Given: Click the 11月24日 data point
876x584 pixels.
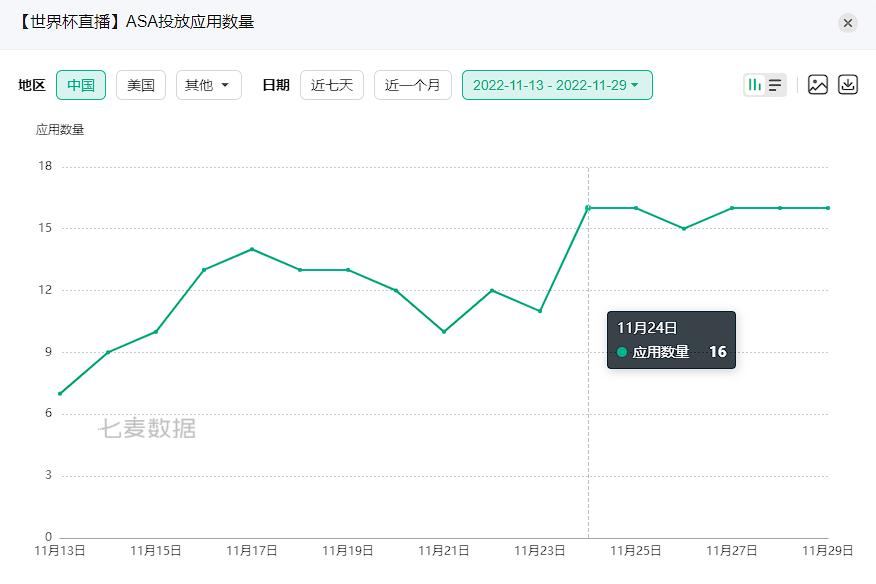Looking at the screenshot, I should 588,208.
